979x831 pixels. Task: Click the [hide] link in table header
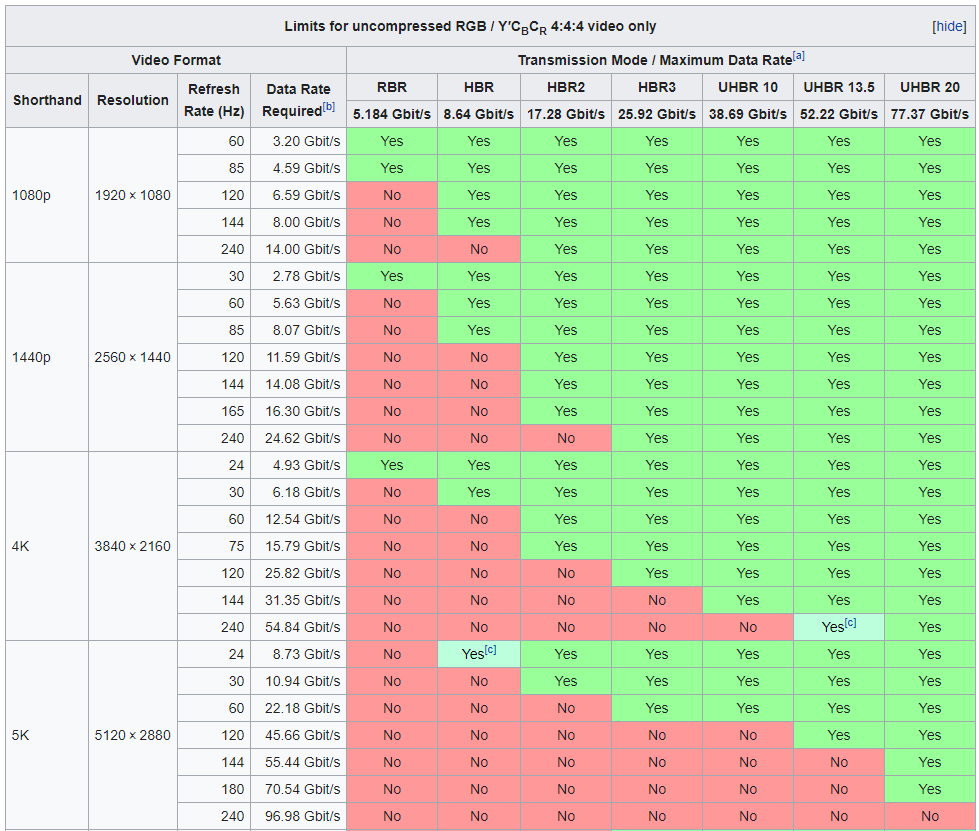pos(949,26)
